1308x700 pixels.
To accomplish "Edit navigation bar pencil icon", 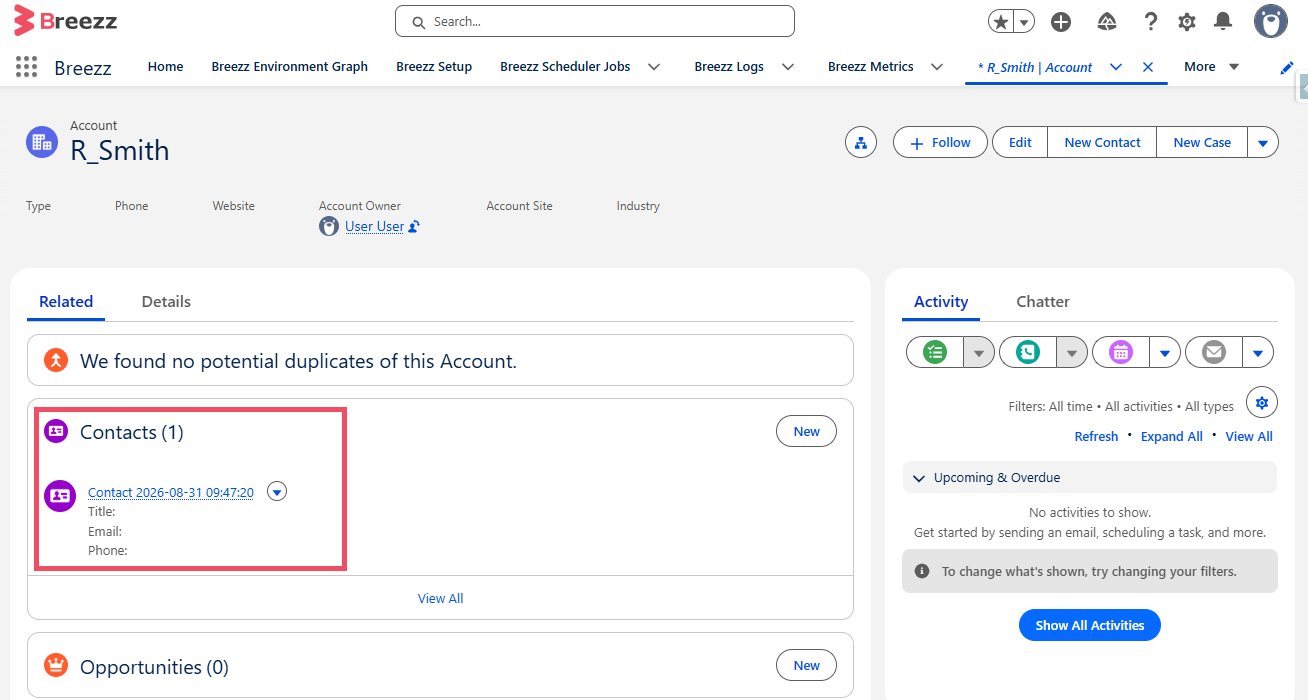I will tap(1287, 68).
